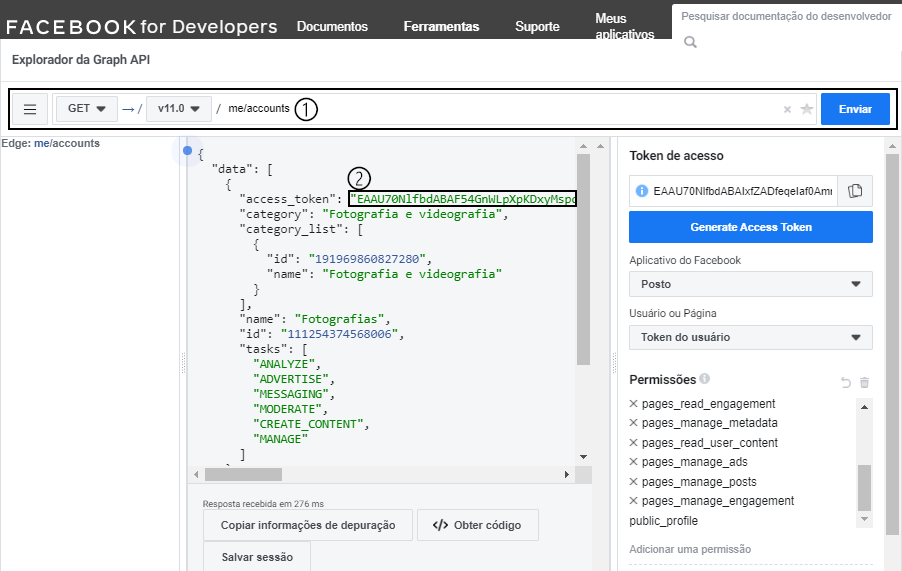902x571 pixels.
Task: Click the response vertical scrollbar thumb
Action: tap(583, 259)
